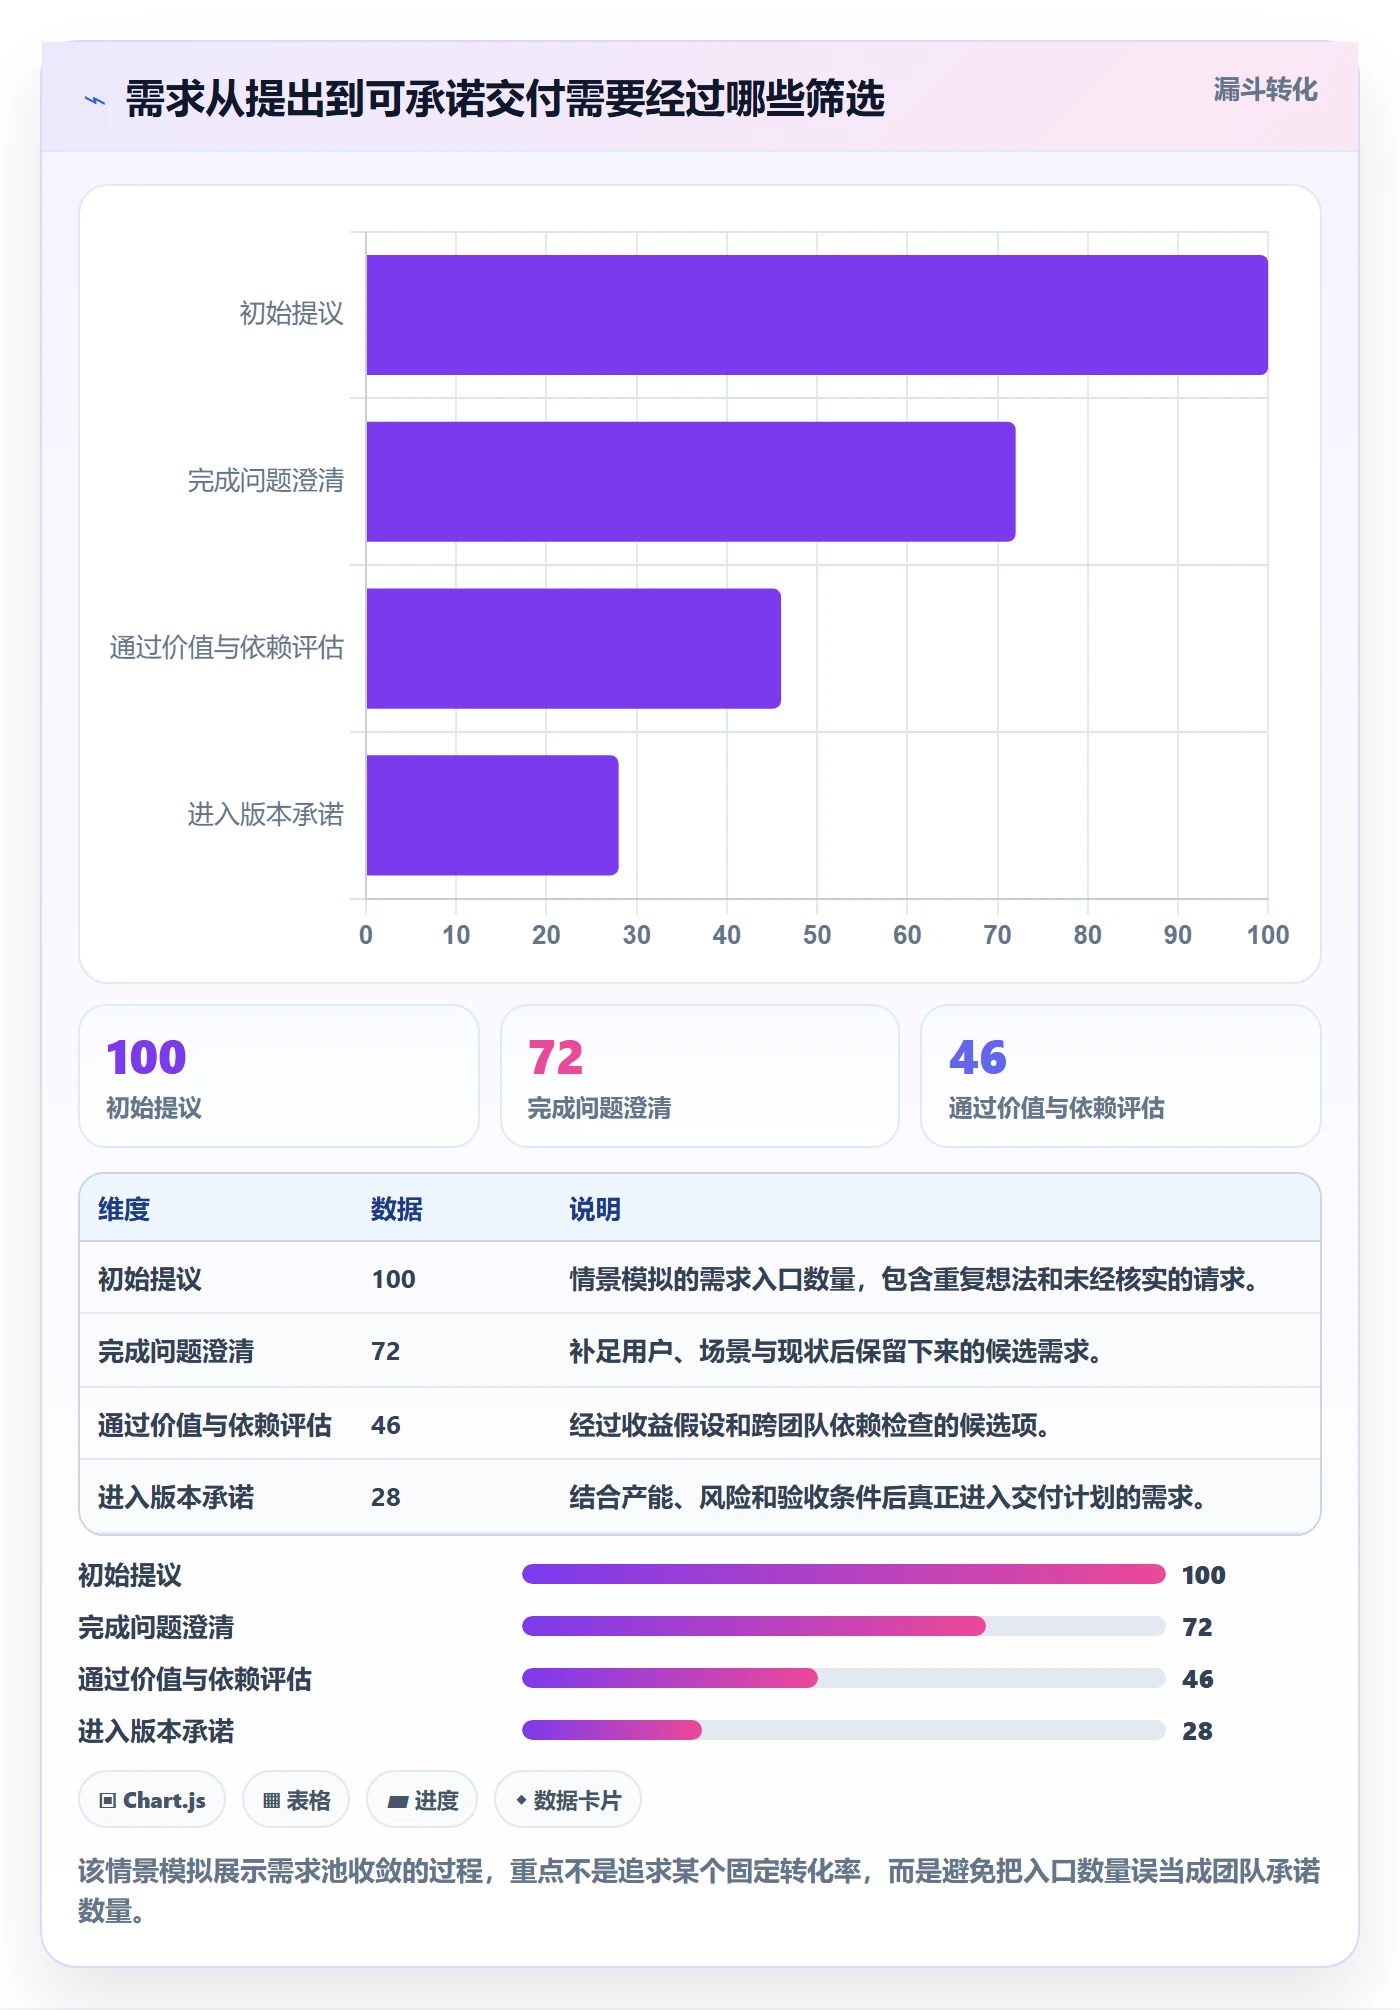The image size is (1400, 2010).
Task: Click the progress value 72 label
Action: click(1197, 1627)
